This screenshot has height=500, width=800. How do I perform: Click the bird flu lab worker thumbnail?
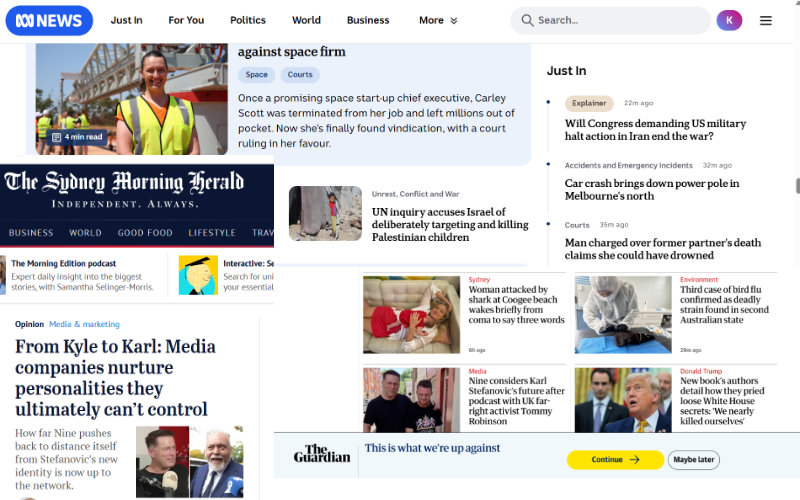click(623, 315)
